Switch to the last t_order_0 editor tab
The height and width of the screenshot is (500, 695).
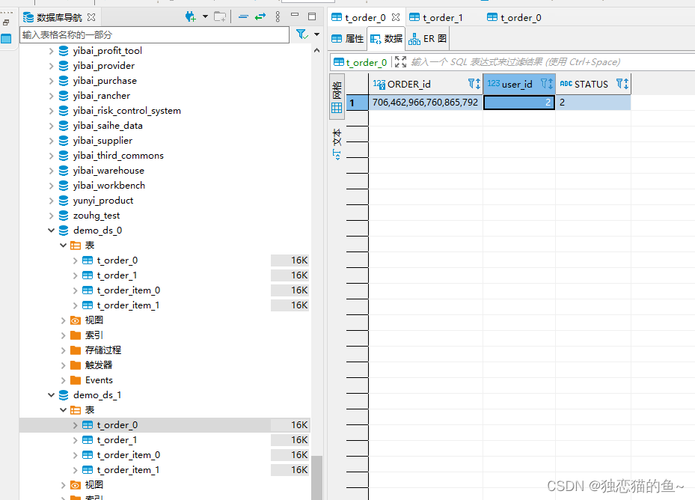pyautogui.click(x=514, y=18)
